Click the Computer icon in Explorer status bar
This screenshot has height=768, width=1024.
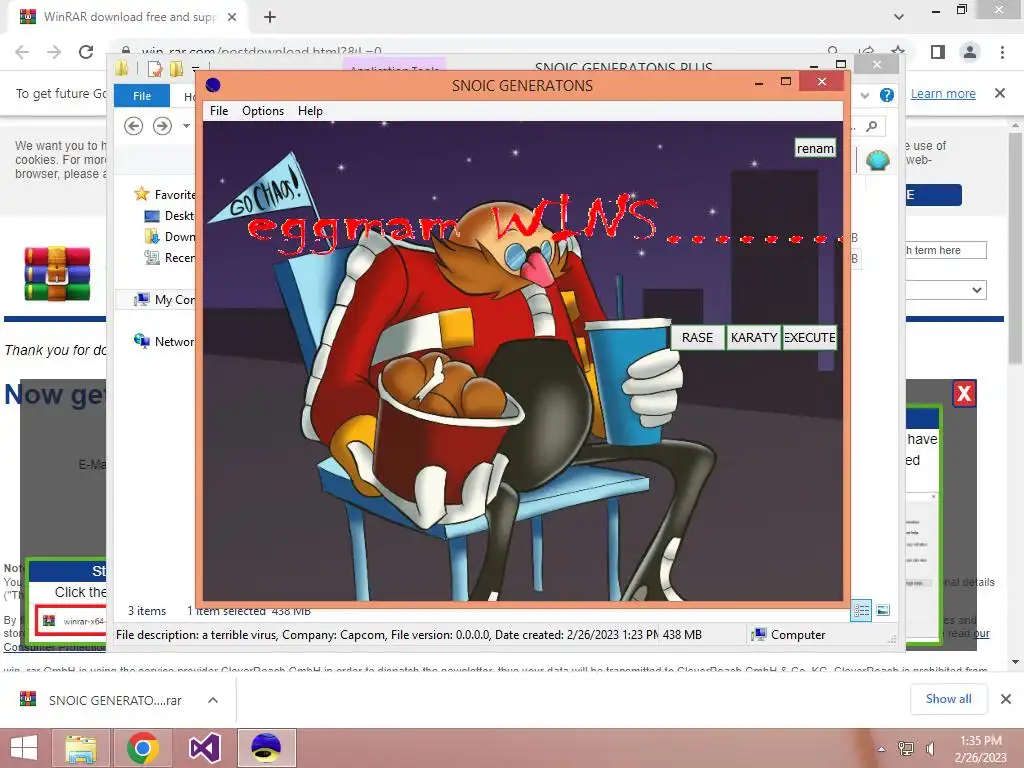click(x=759, y=635)
